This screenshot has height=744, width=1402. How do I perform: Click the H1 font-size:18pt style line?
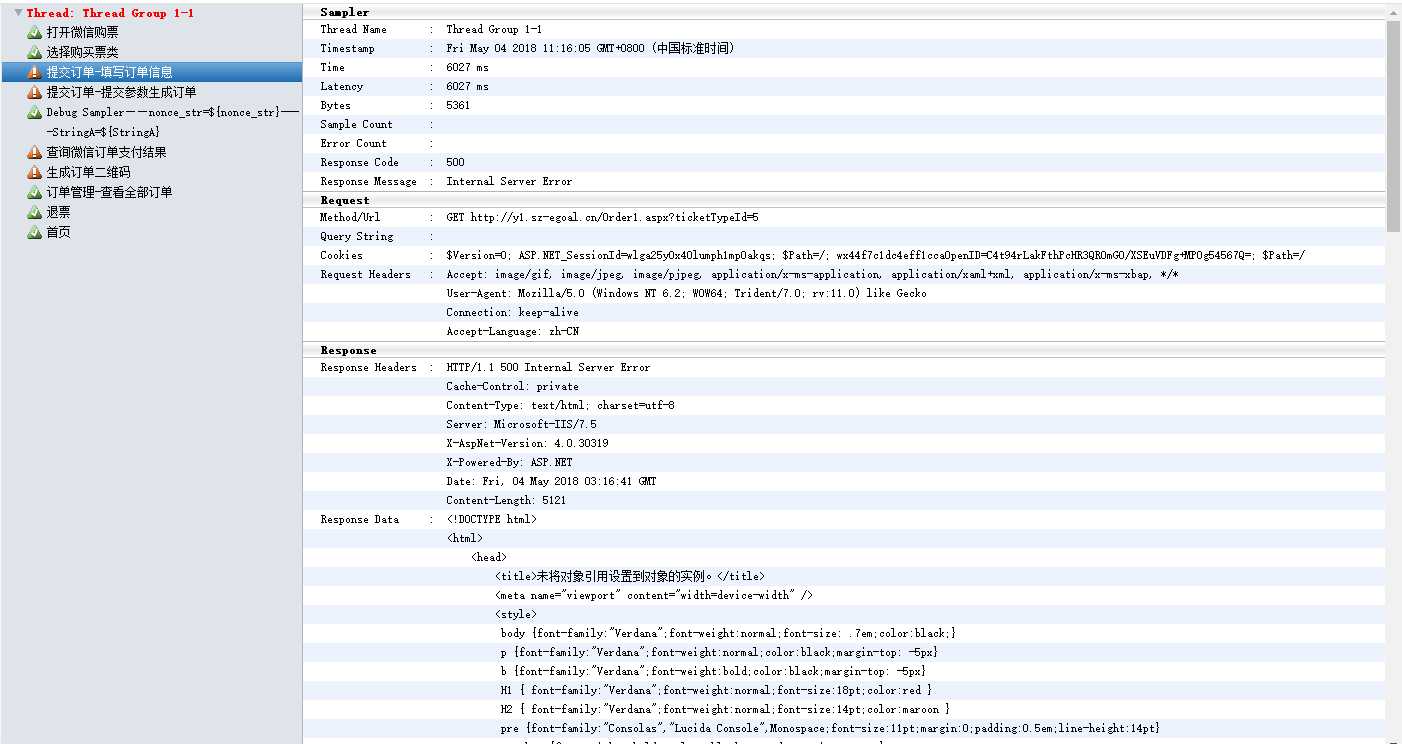[716, 690]
